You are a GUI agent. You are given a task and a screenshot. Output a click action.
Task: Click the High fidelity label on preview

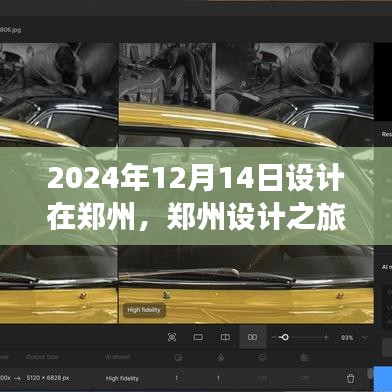pos(144,310)
